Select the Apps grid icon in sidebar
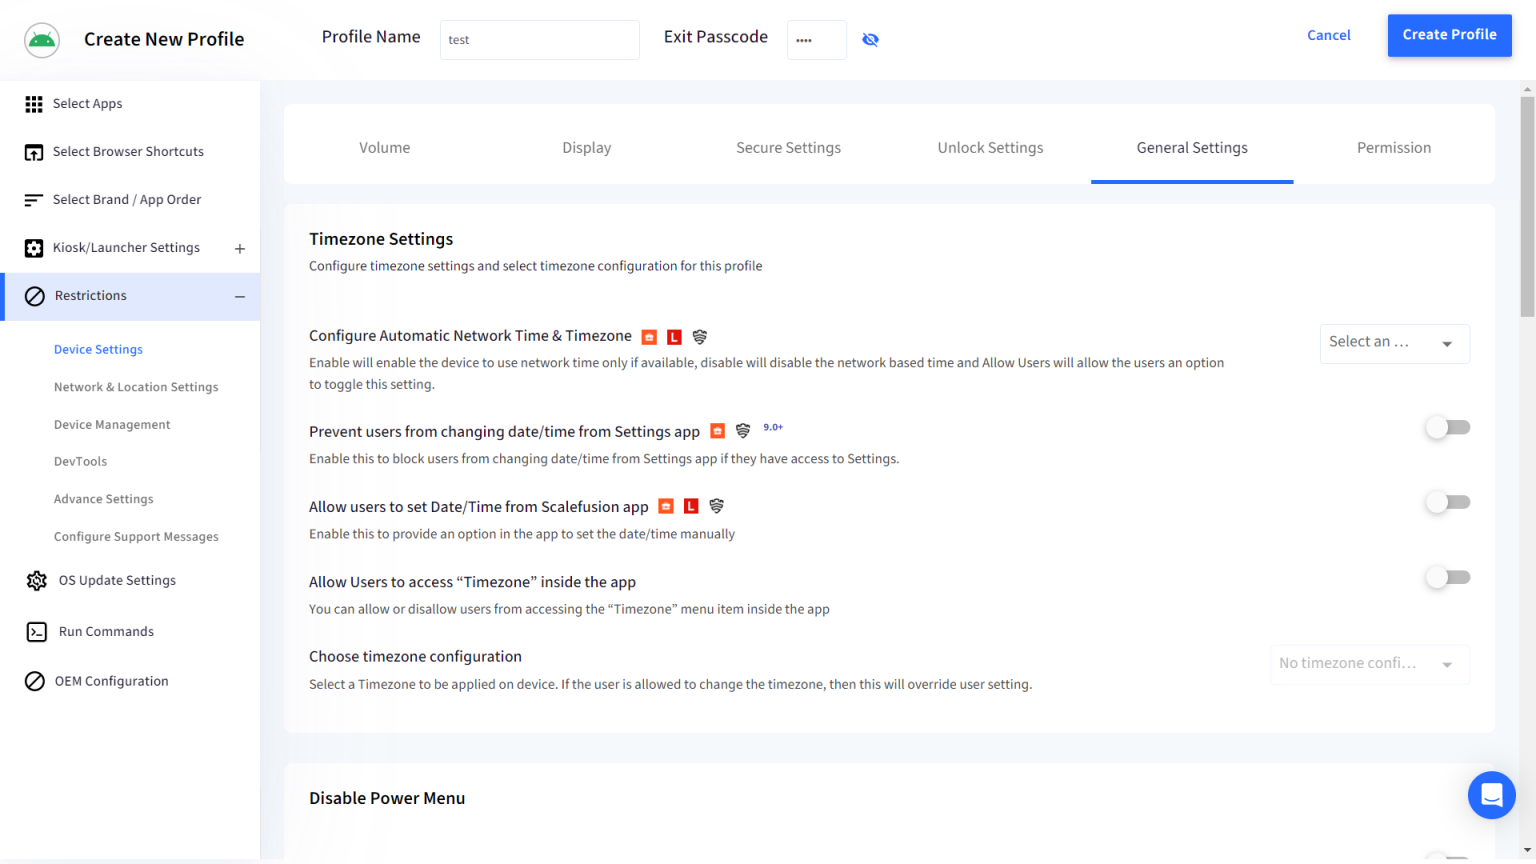This screenshot has width=1536, height=864. [x=33, y=103]
